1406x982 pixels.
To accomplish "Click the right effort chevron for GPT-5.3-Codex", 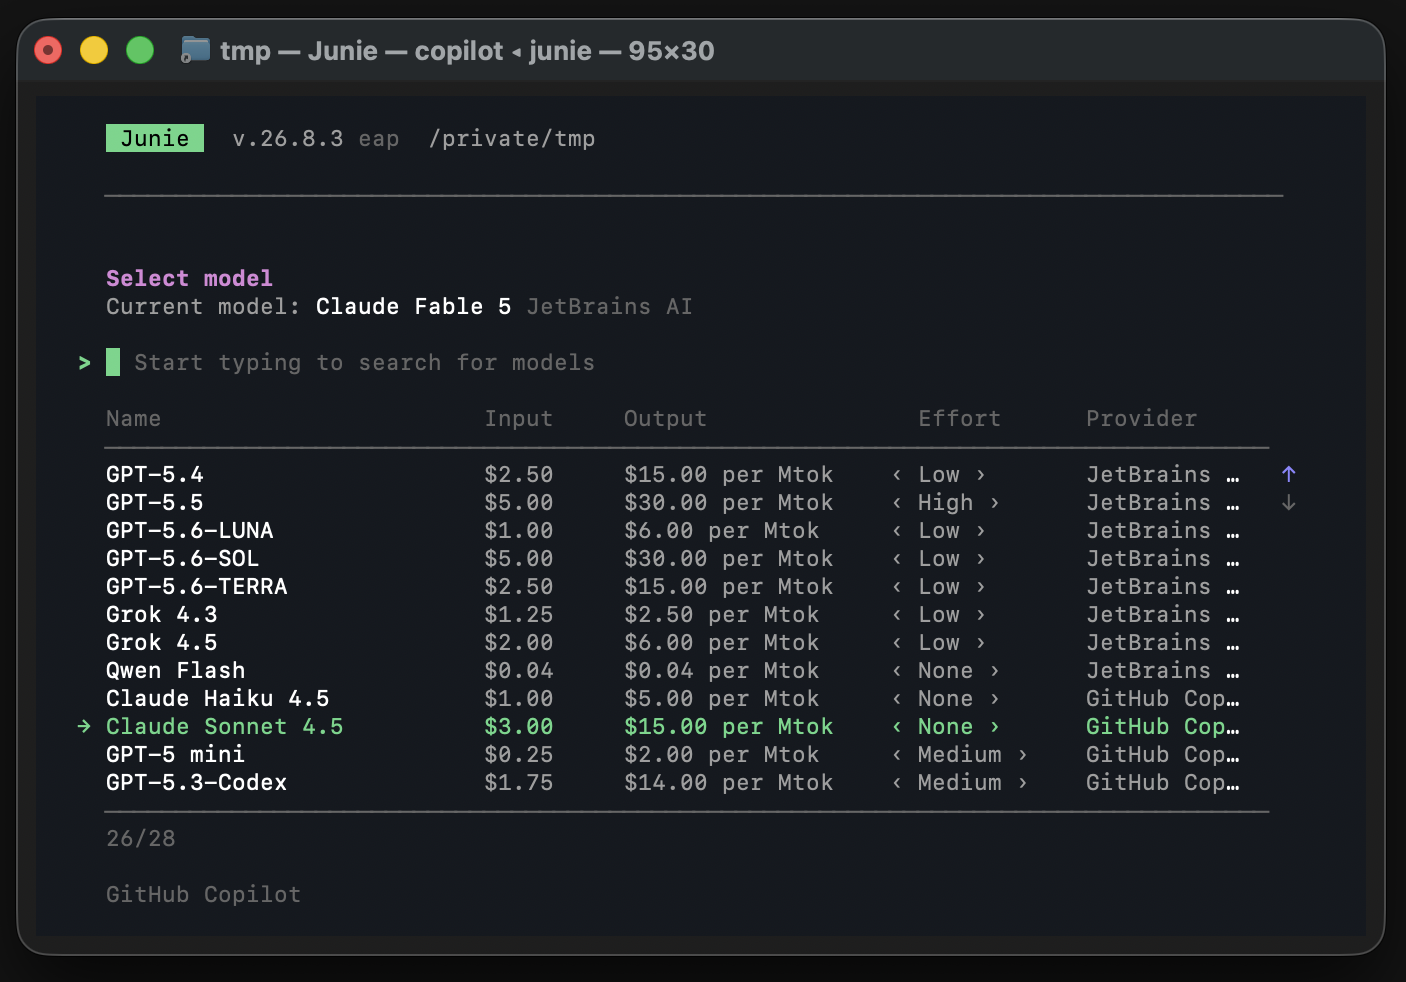I will 1023,783.
